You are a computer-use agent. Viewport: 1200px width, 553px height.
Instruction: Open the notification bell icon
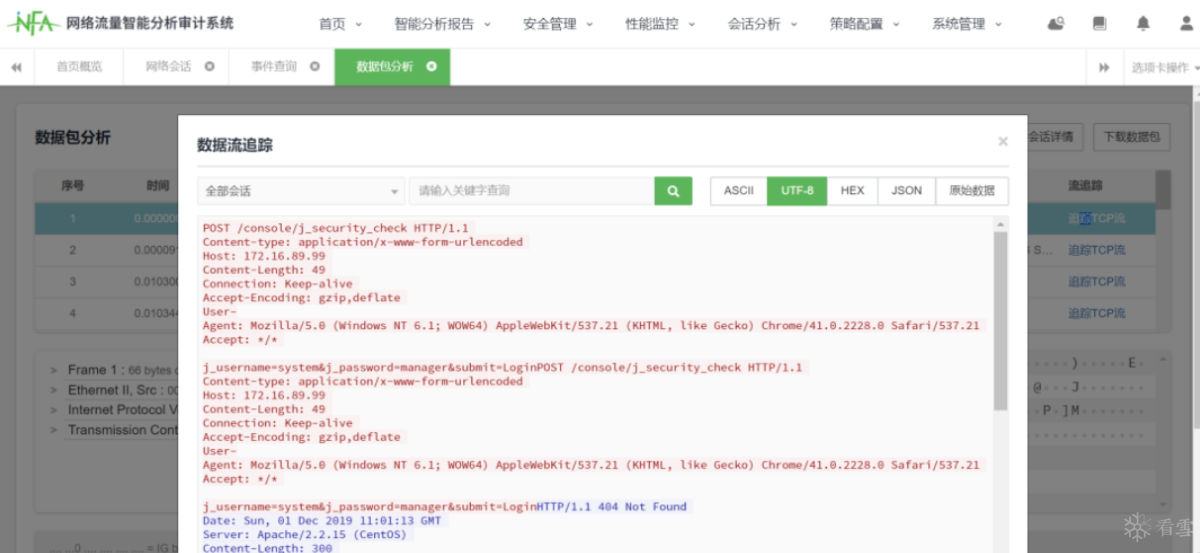pyautogui.click(x=1143, y=23)
